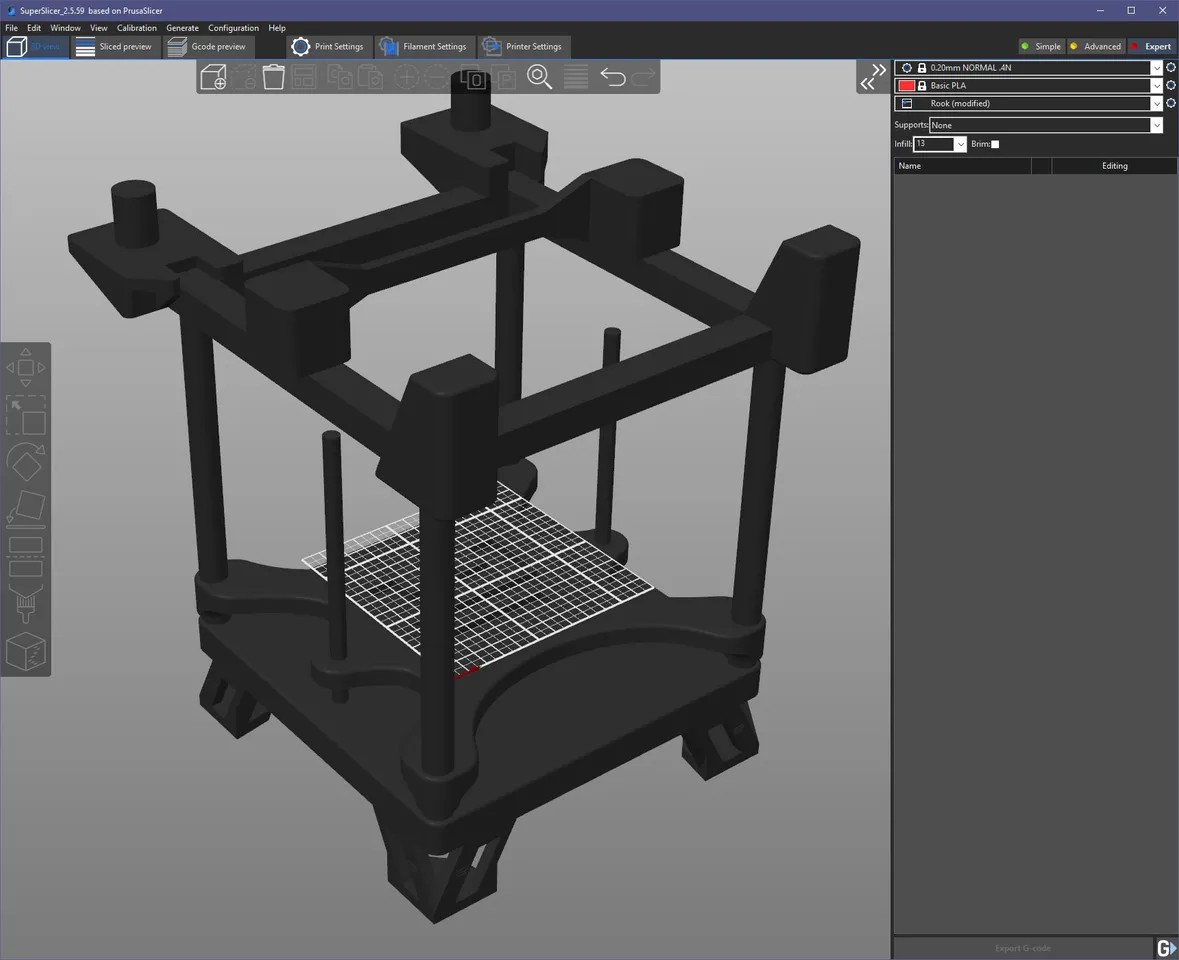Image resolution: width=1179 pixels, height=960 pixels.
Task: Click the Redo arrow icon
Action: tap(643, 77)
